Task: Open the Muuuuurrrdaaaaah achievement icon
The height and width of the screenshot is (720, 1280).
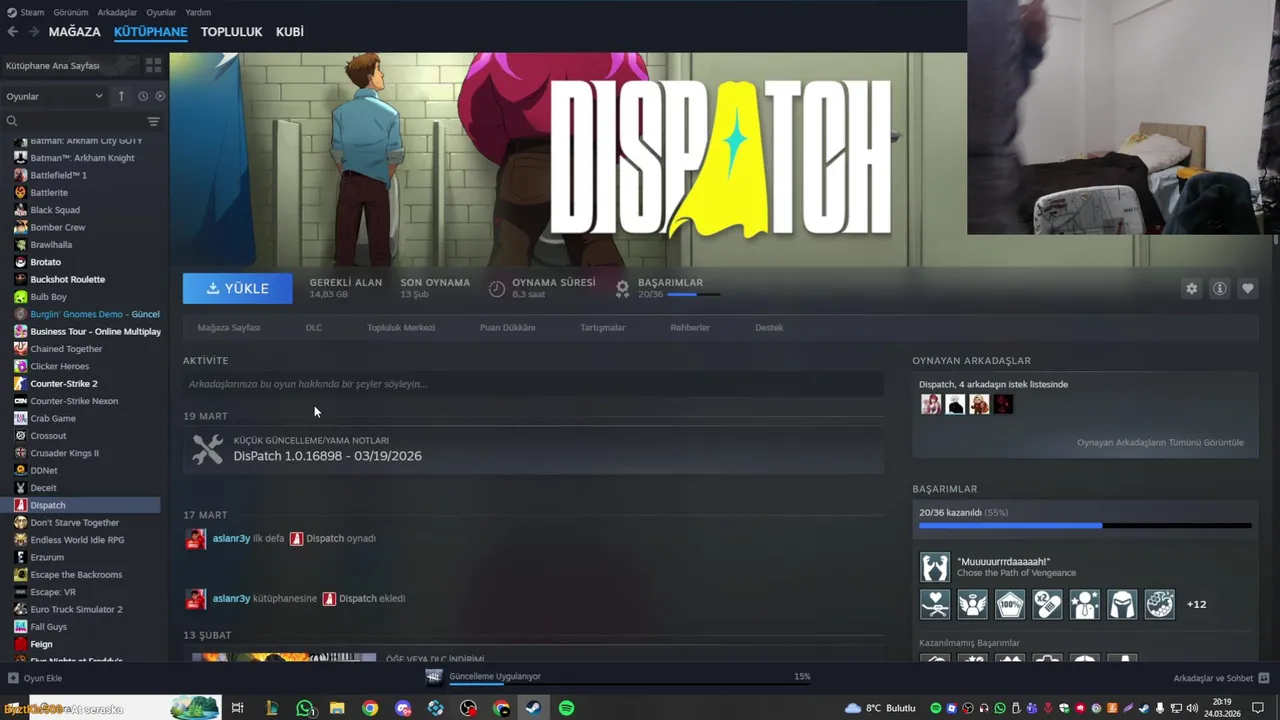Action: pos(935,567)
